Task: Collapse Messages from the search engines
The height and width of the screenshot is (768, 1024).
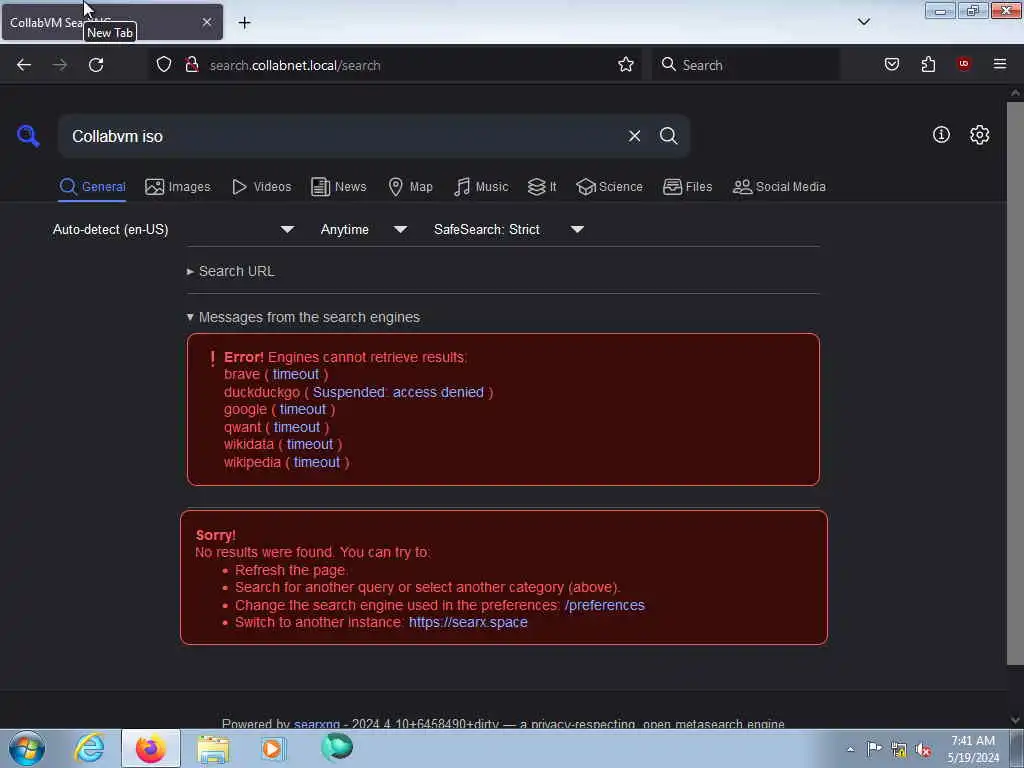Action: [x=303, y=317]
